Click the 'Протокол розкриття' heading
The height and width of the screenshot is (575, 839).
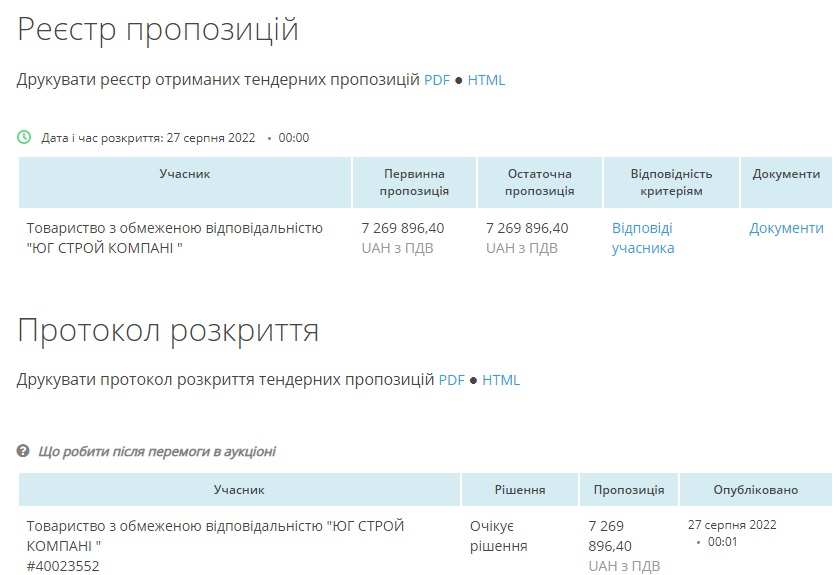click(x=168, y=330)
